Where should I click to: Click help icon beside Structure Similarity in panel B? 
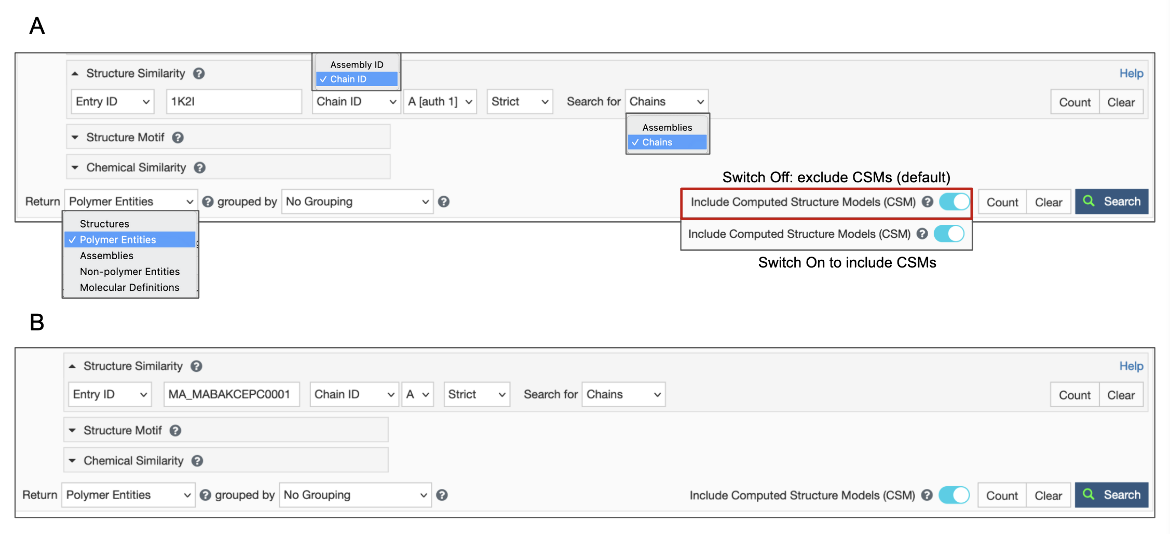tap(196, 367)
